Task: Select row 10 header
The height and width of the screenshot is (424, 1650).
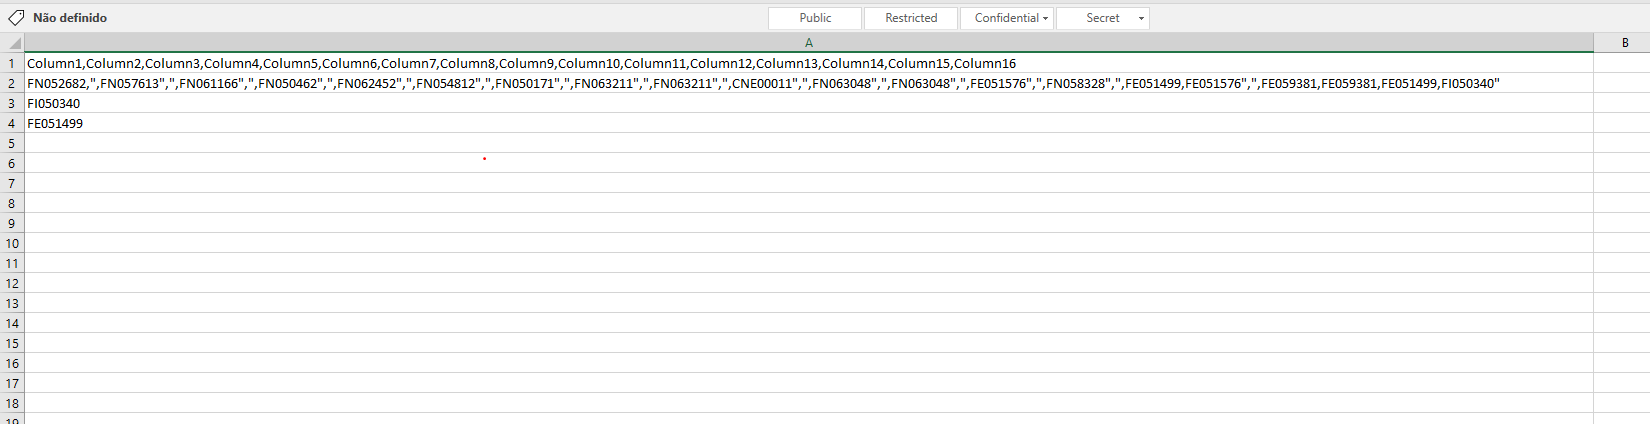Action: pyautogui.click(x=12, y=243)
